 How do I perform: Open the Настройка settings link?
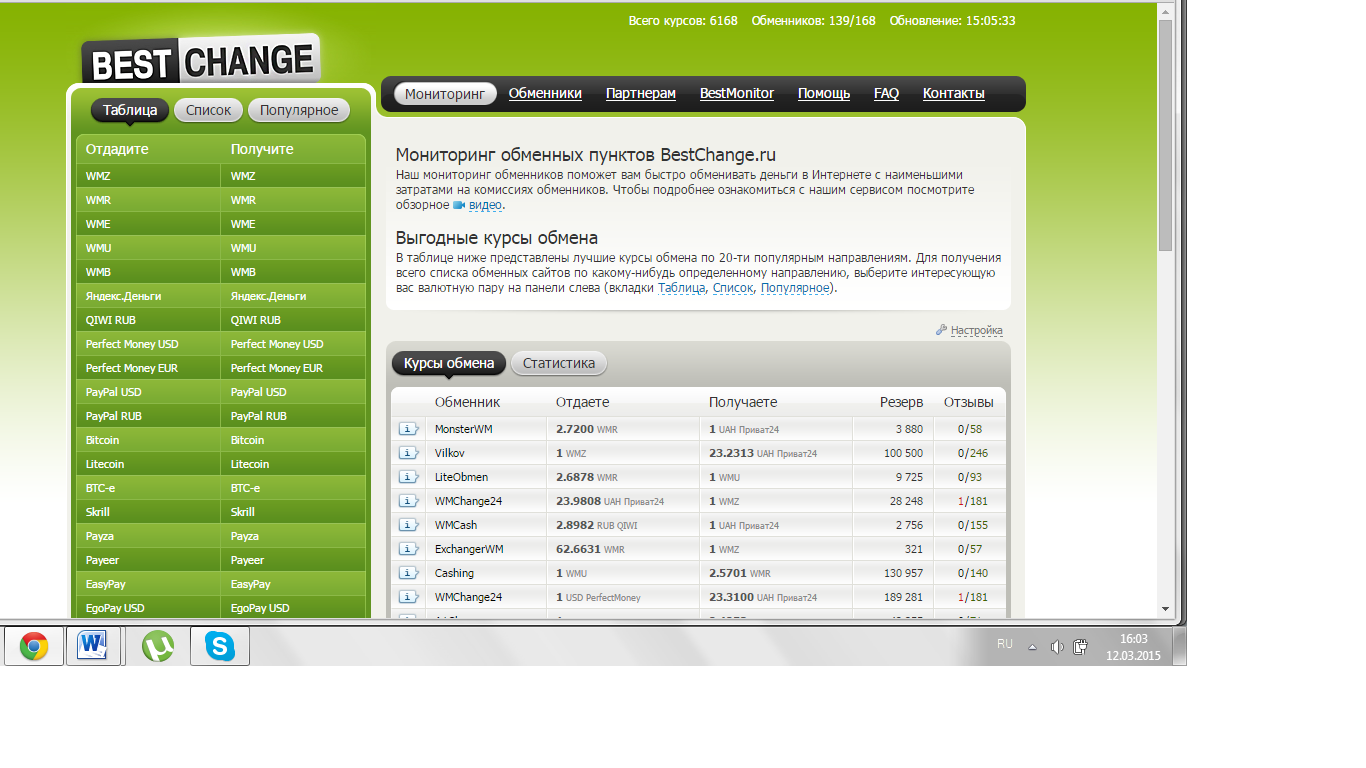tap(976, 330)
